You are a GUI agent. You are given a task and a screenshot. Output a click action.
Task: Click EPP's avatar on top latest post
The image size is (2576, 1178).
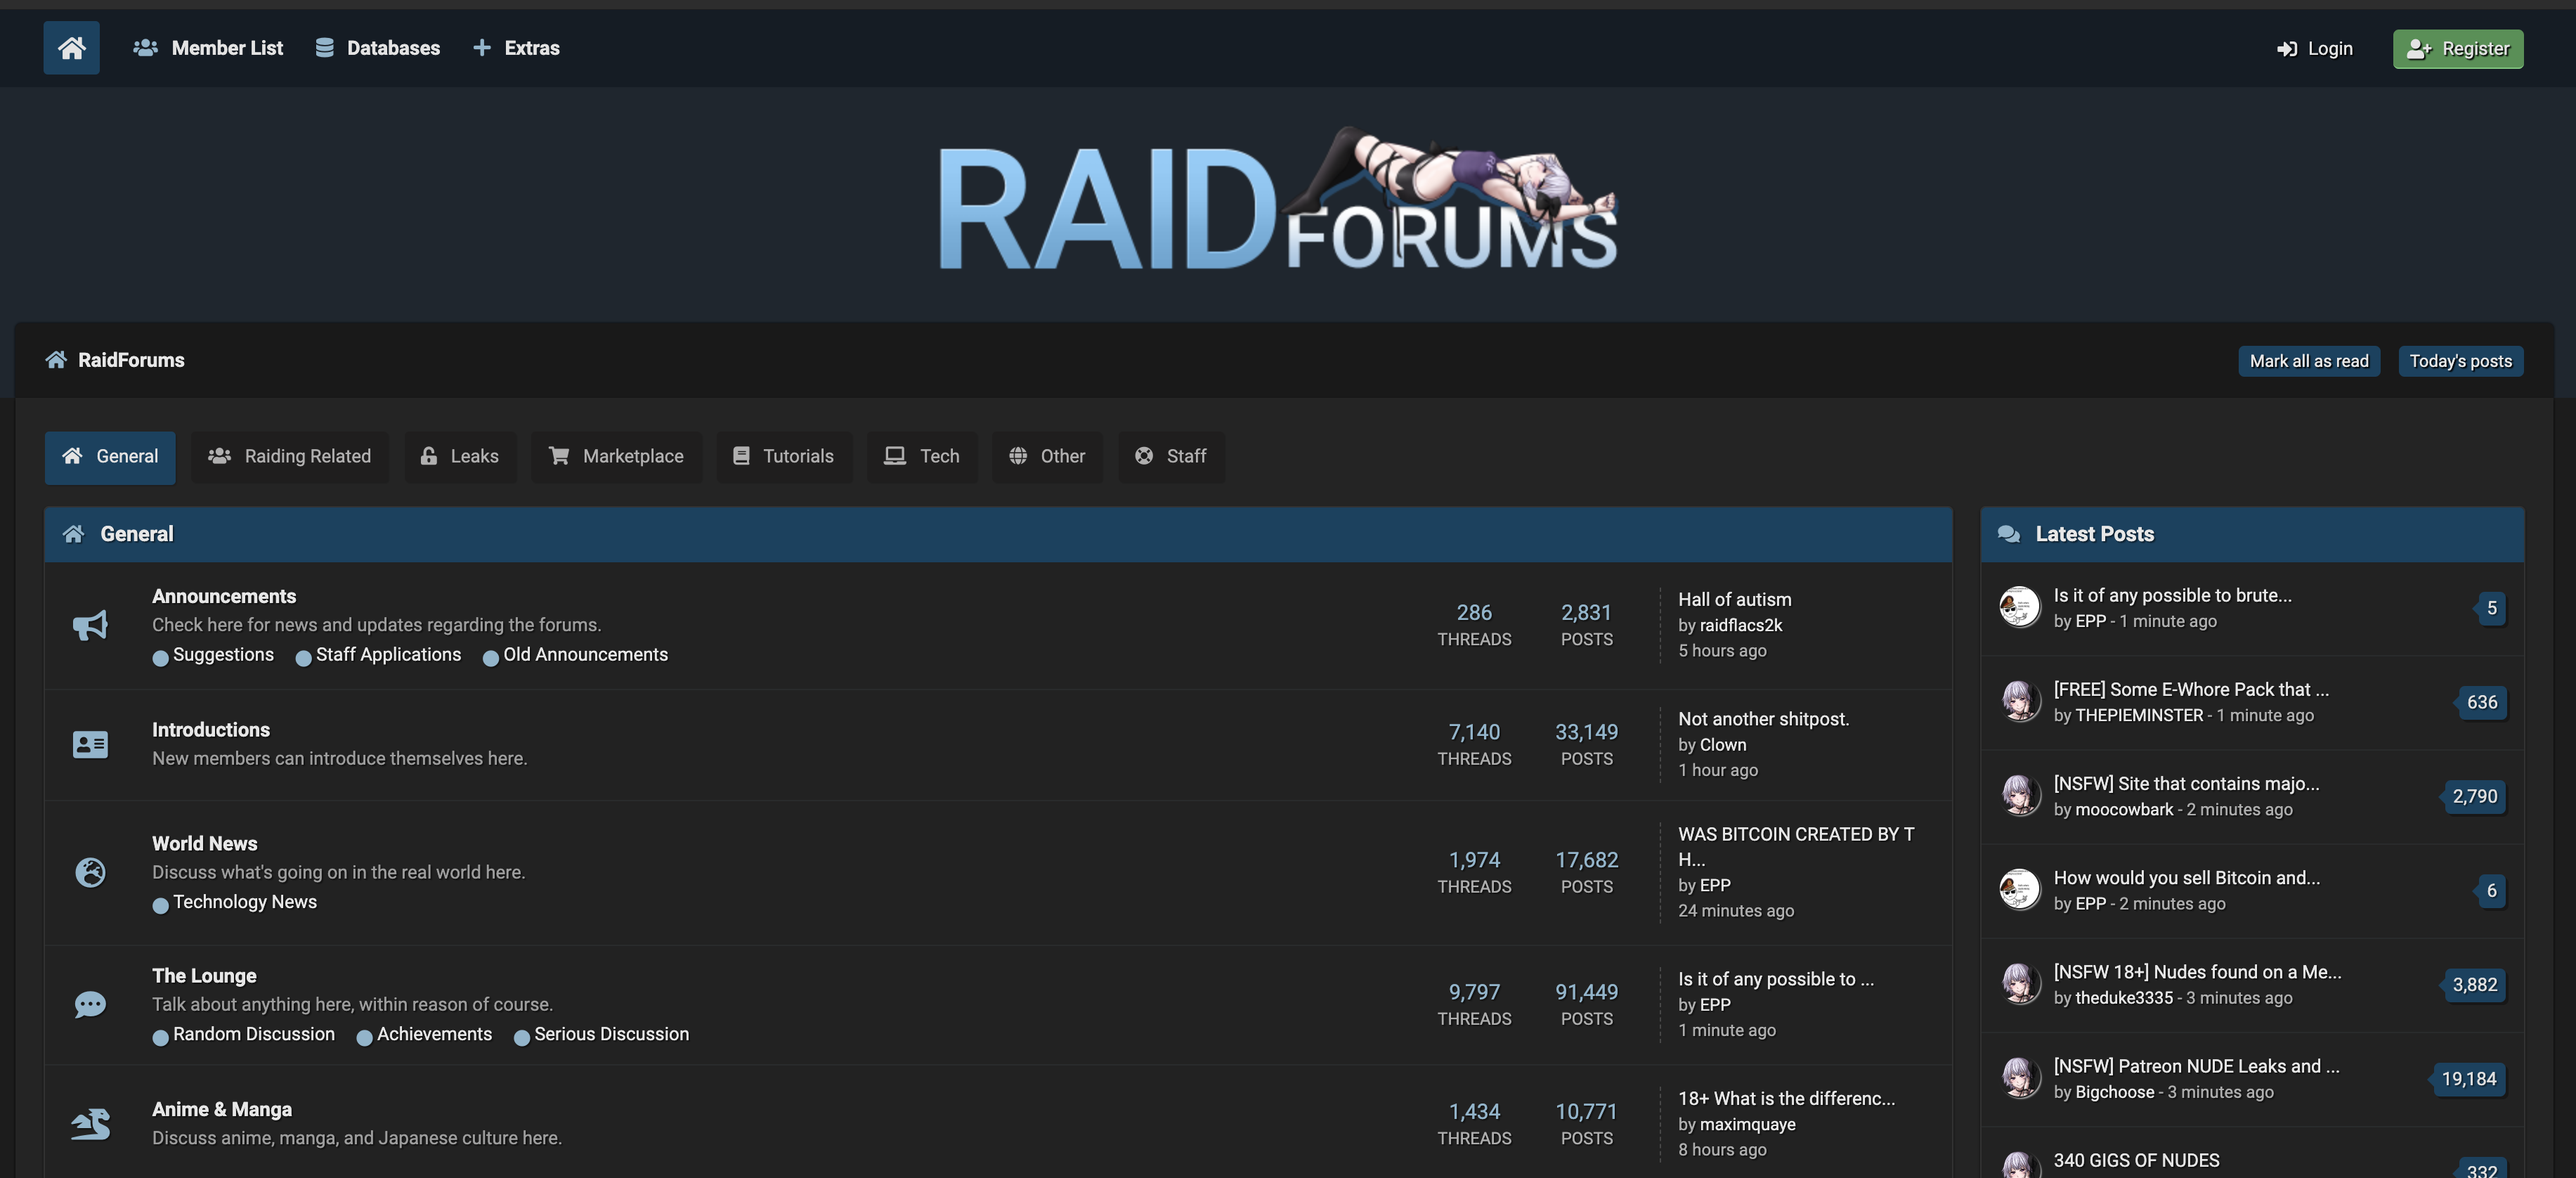point(2019,607)
